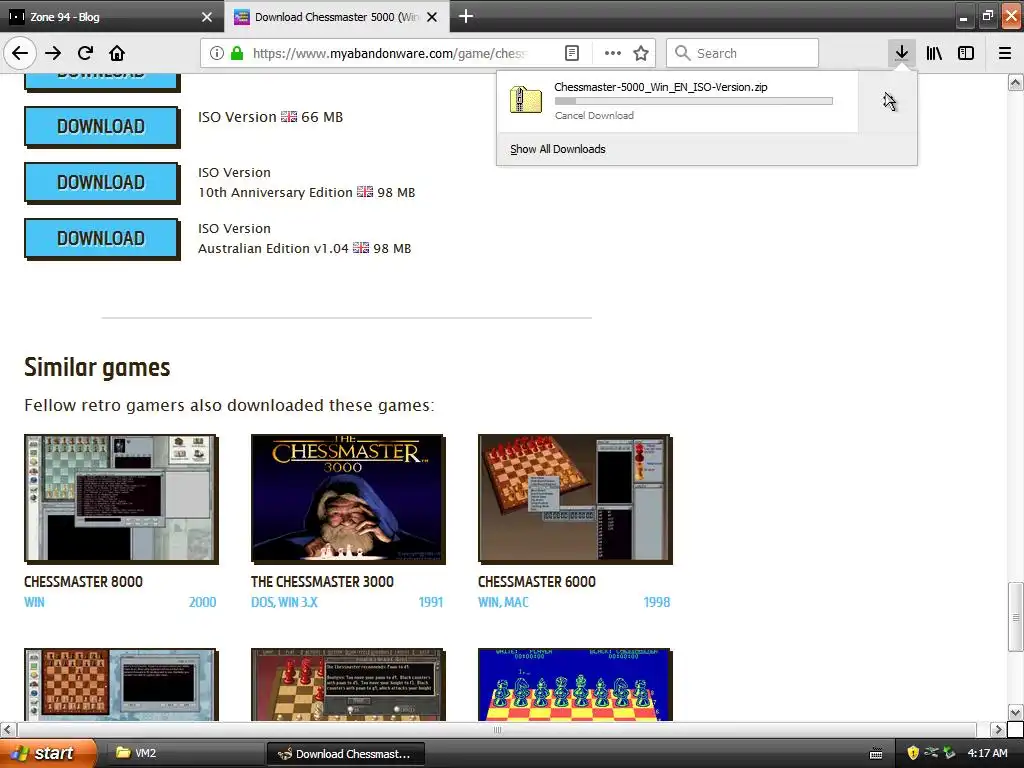
Task: Close the Download Chessmaster 5000 tab
Action: point(432,17)
